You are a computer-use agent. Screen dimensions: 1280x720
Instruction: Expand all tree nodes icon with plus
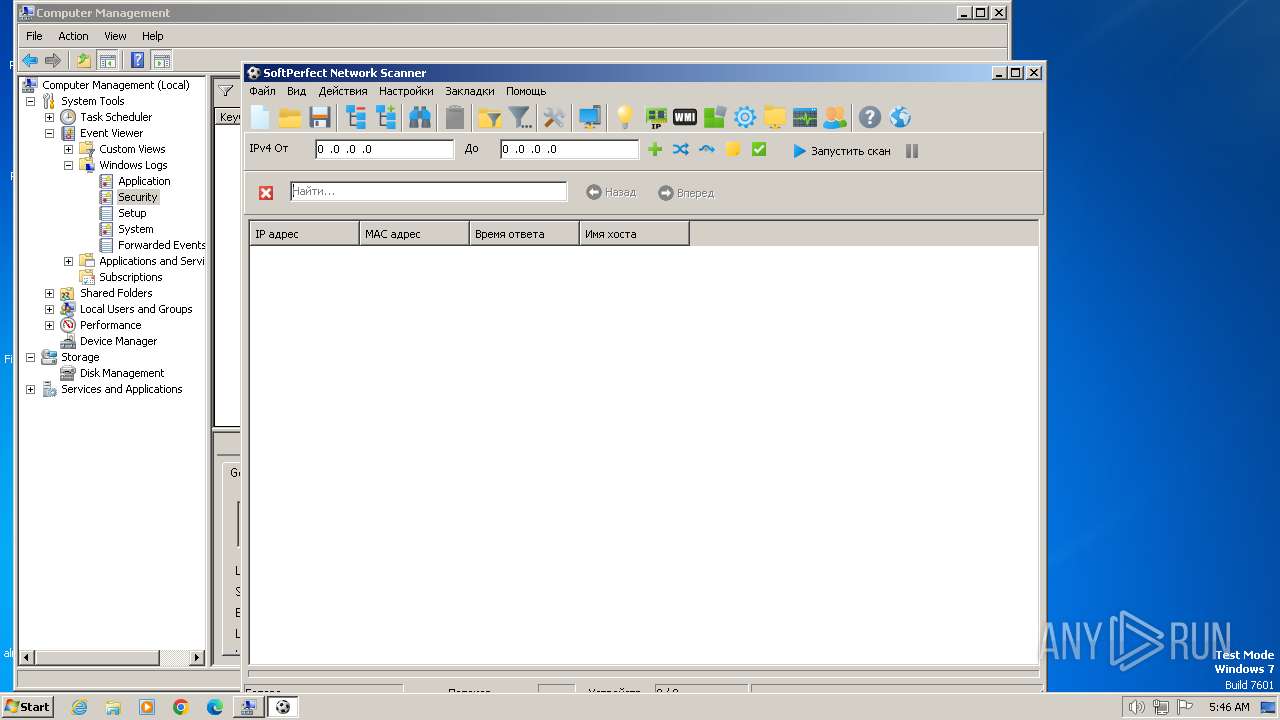(386, 118)
